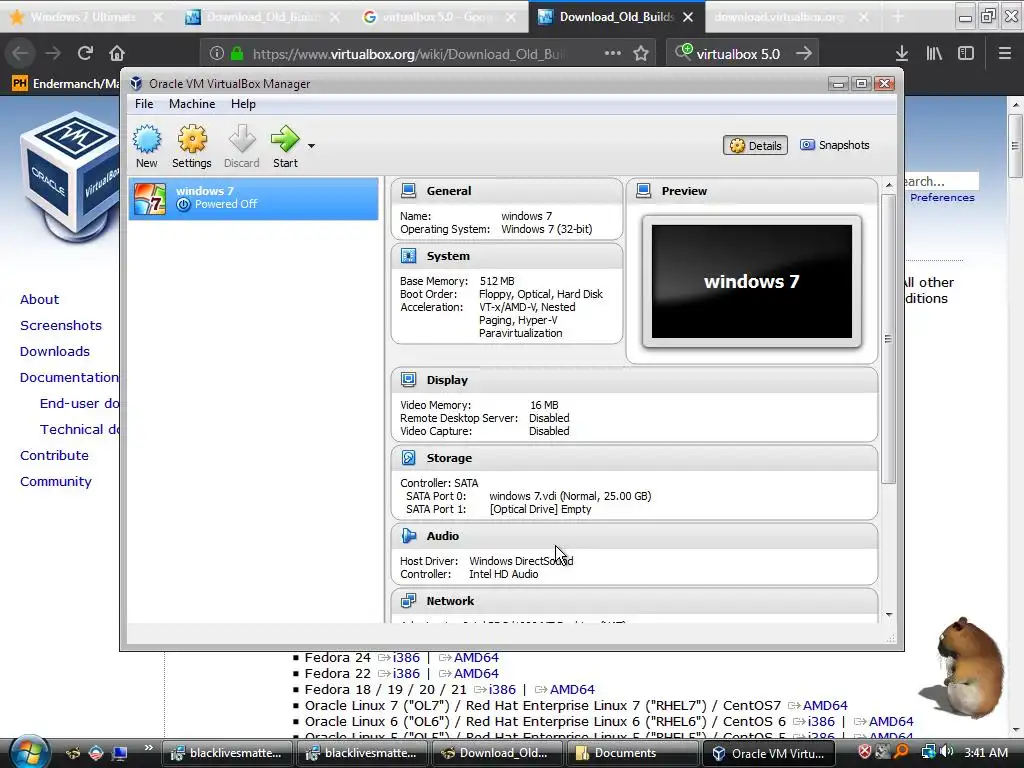Select the windows 7 VM in the list

click(x=253, y=198)
